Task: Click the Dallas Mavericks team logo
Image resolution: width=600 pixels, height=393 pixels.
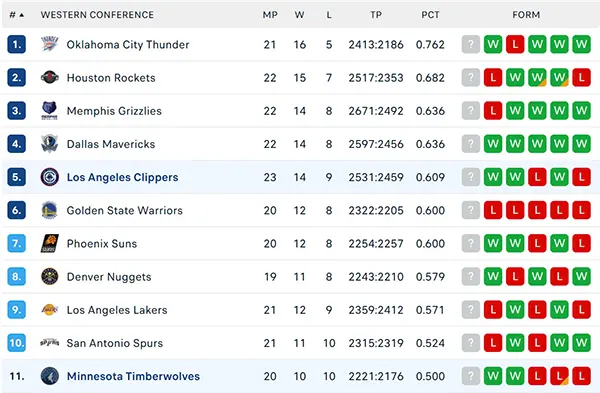Action: click(x=50, y=144)
